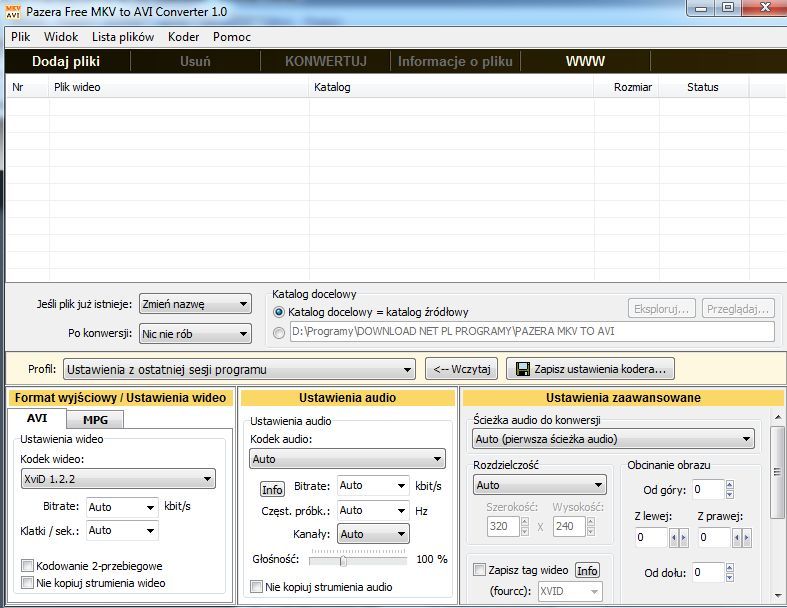Image resolution: width=787 pixels, height=608 pixels.
Task: Open the Po konwersji dropdown
Action: coord(195,334)
